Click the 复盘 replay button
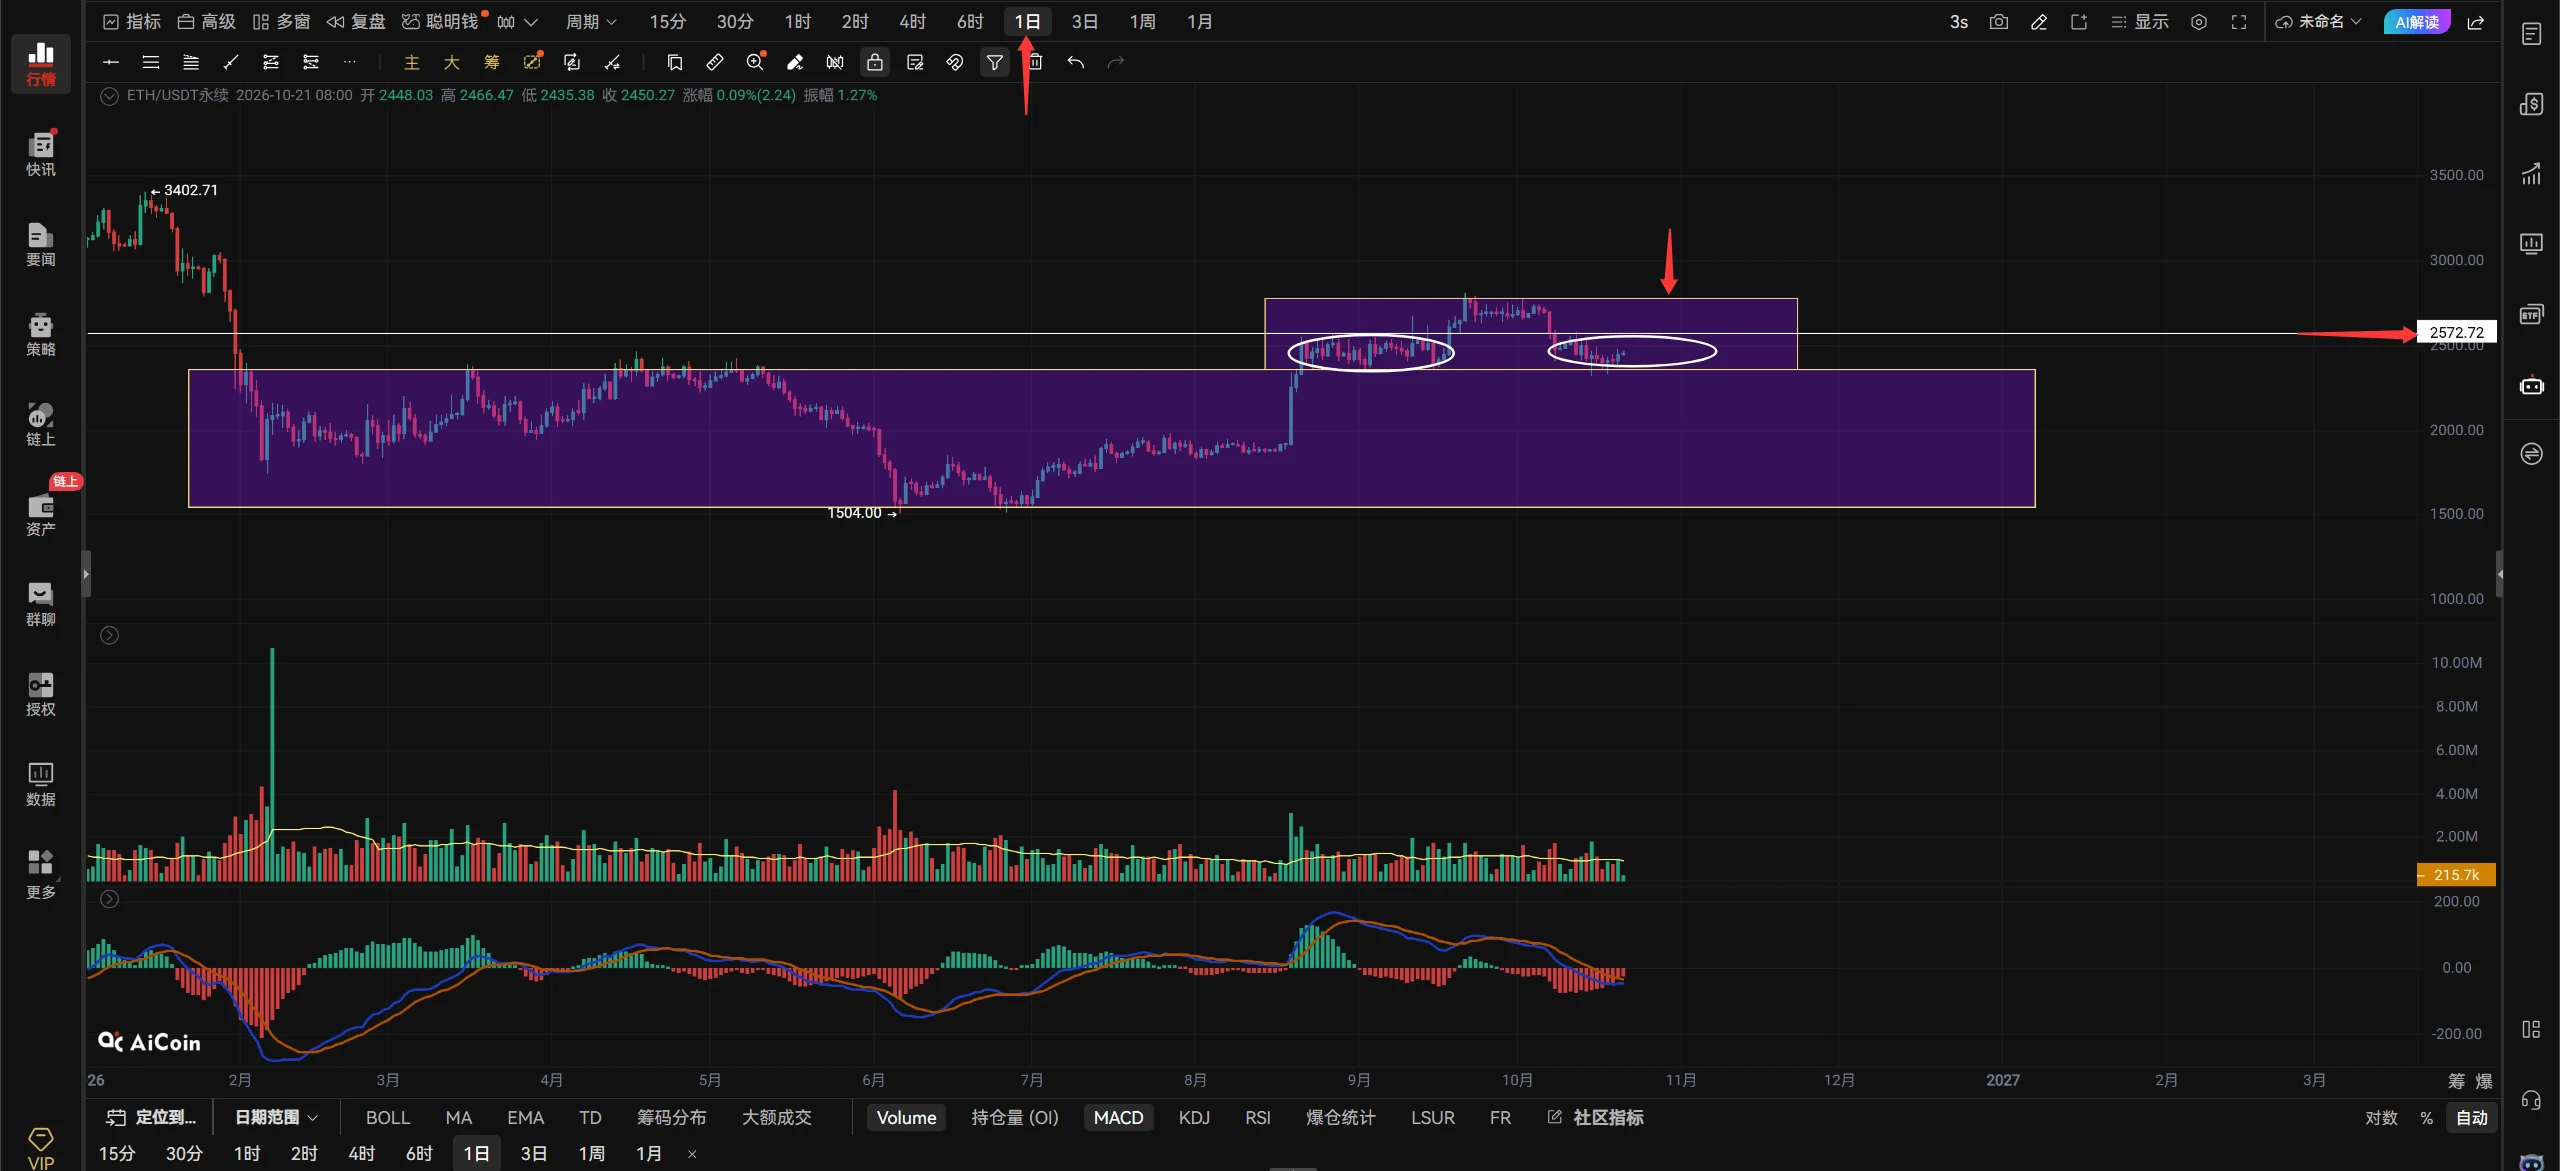The height and width of the screenshot is (1171, 2560). point(356,22)
